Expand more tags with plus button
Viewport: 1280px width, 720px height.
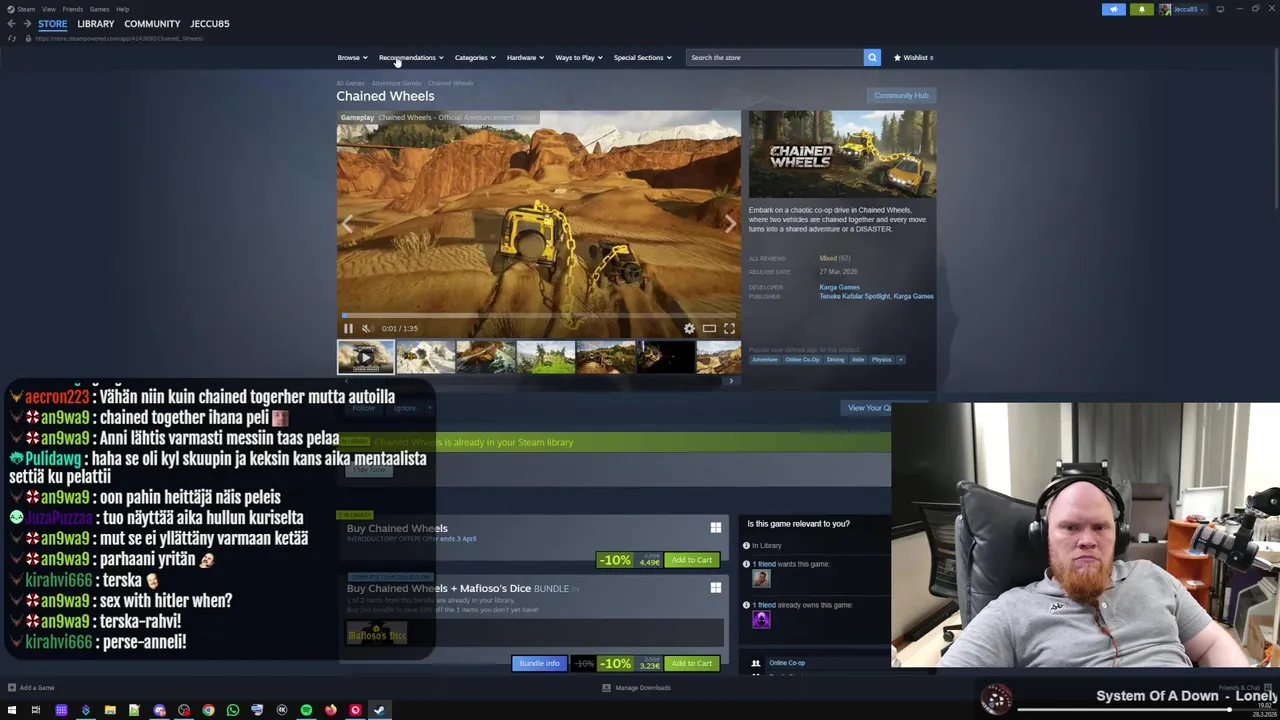[x=900, y=360]
